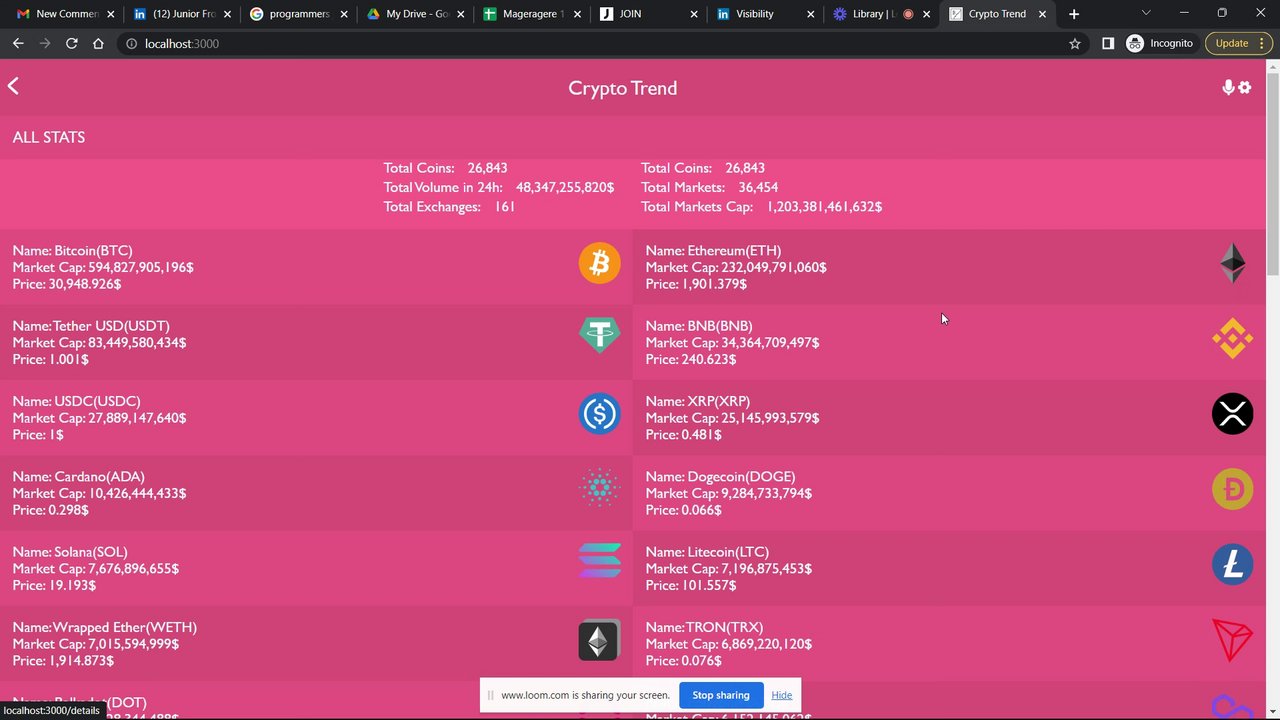Click the Total Exchanges: 161 stat
The image size is (1280, 720).
(x=449, y=207)
